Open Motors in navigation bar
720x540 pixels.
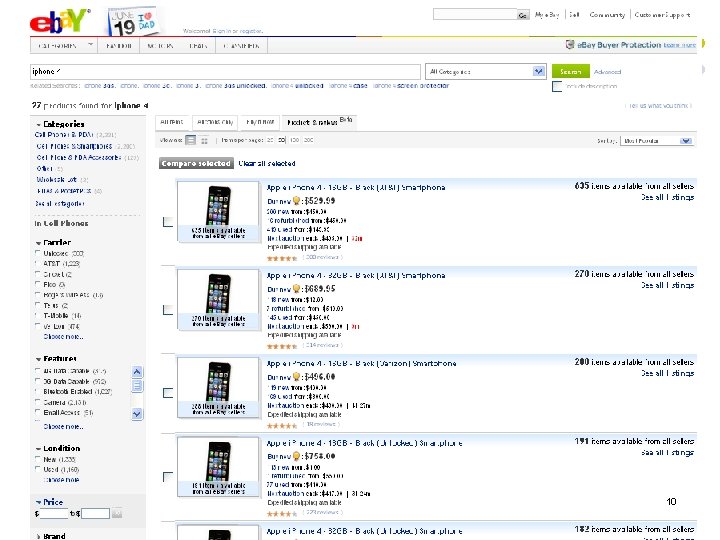(160, 46)
